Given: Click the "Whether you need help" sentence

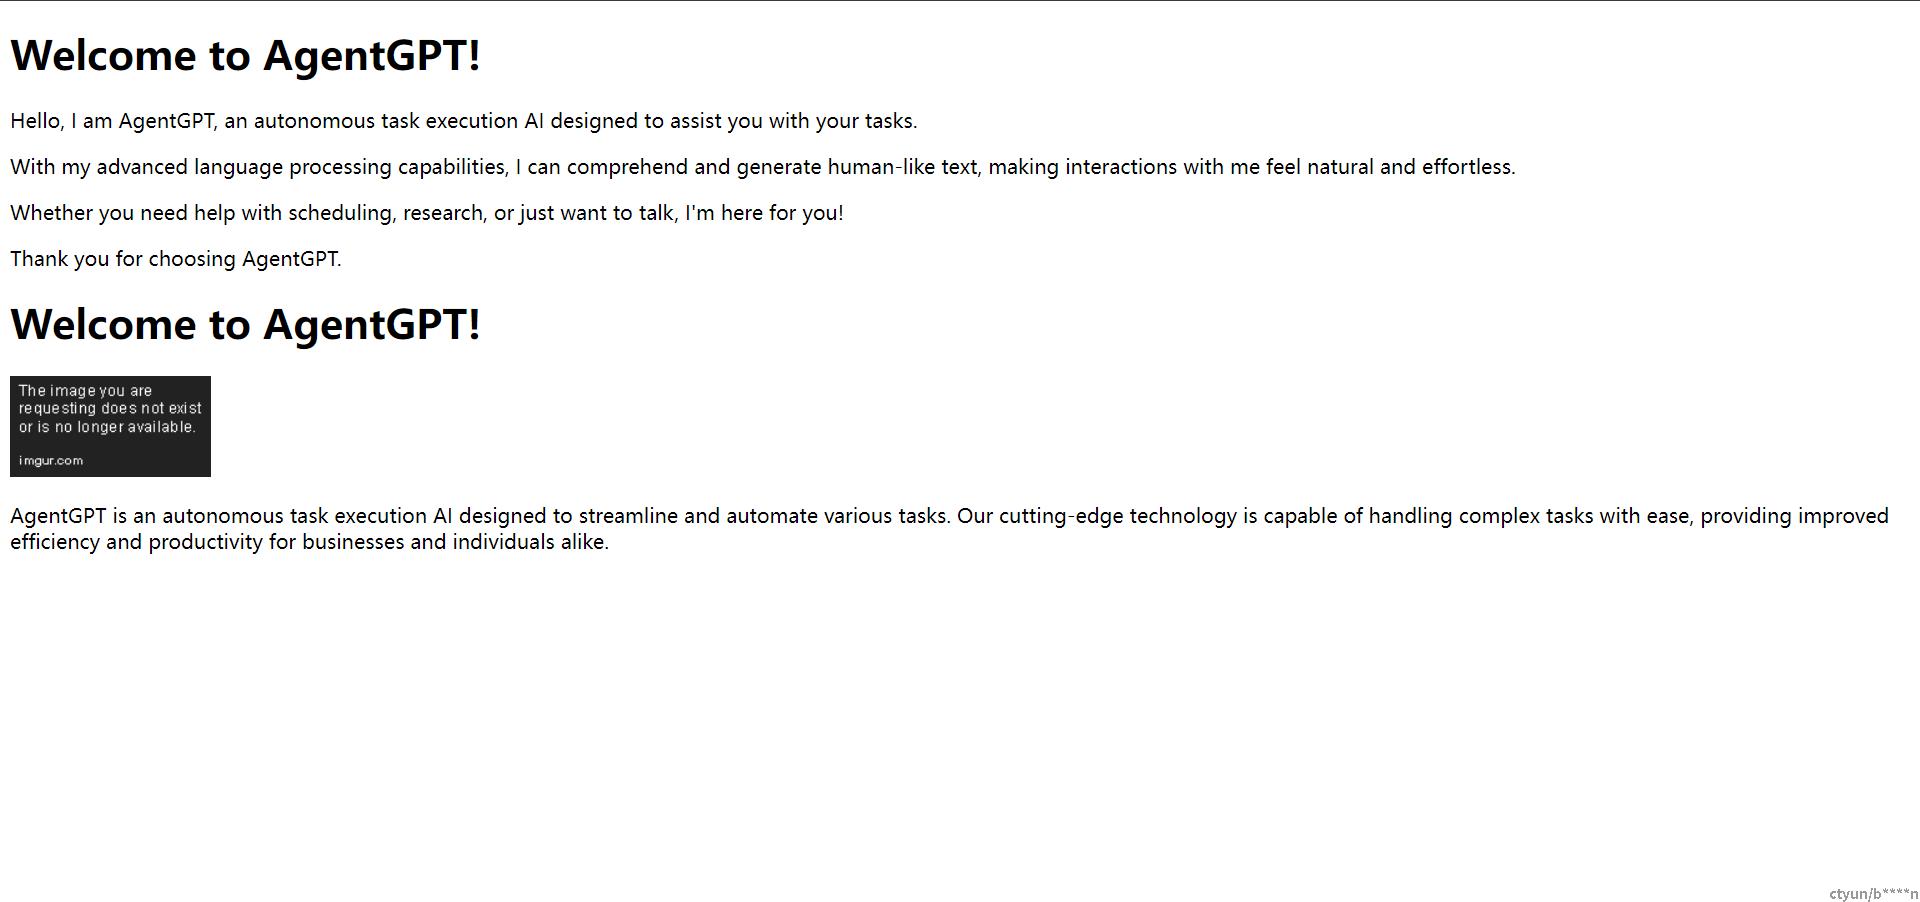Looking at the screenshot, I should point(427,213).
